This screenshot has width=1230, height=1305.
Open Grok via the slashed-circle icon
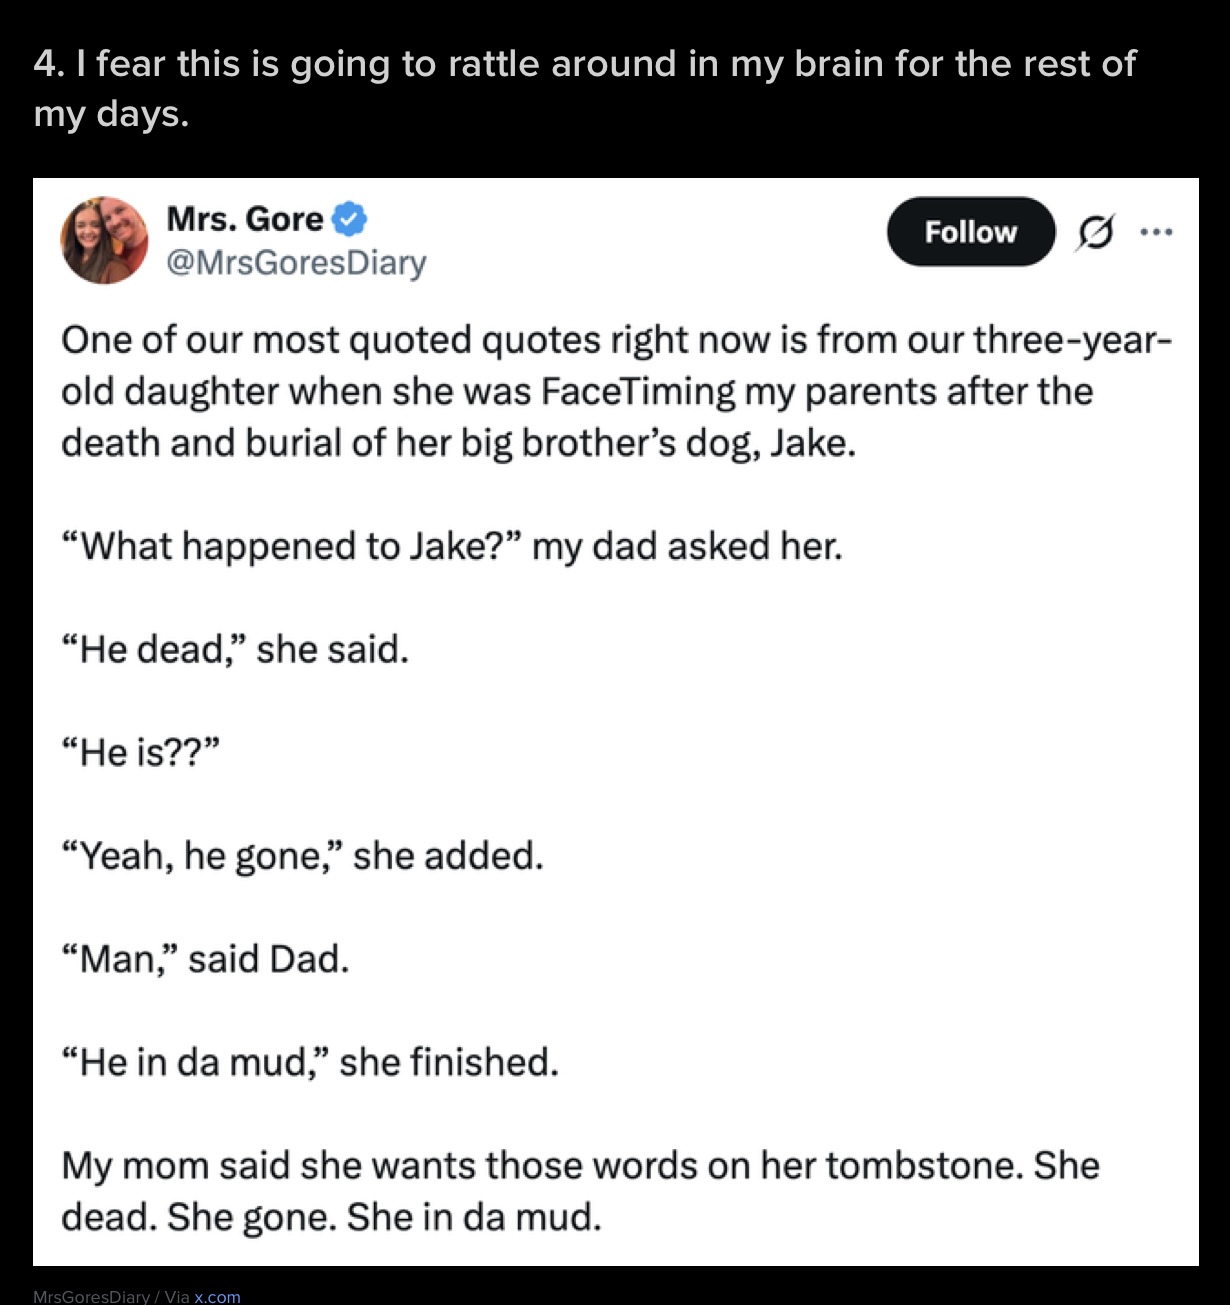[1094, 233]
